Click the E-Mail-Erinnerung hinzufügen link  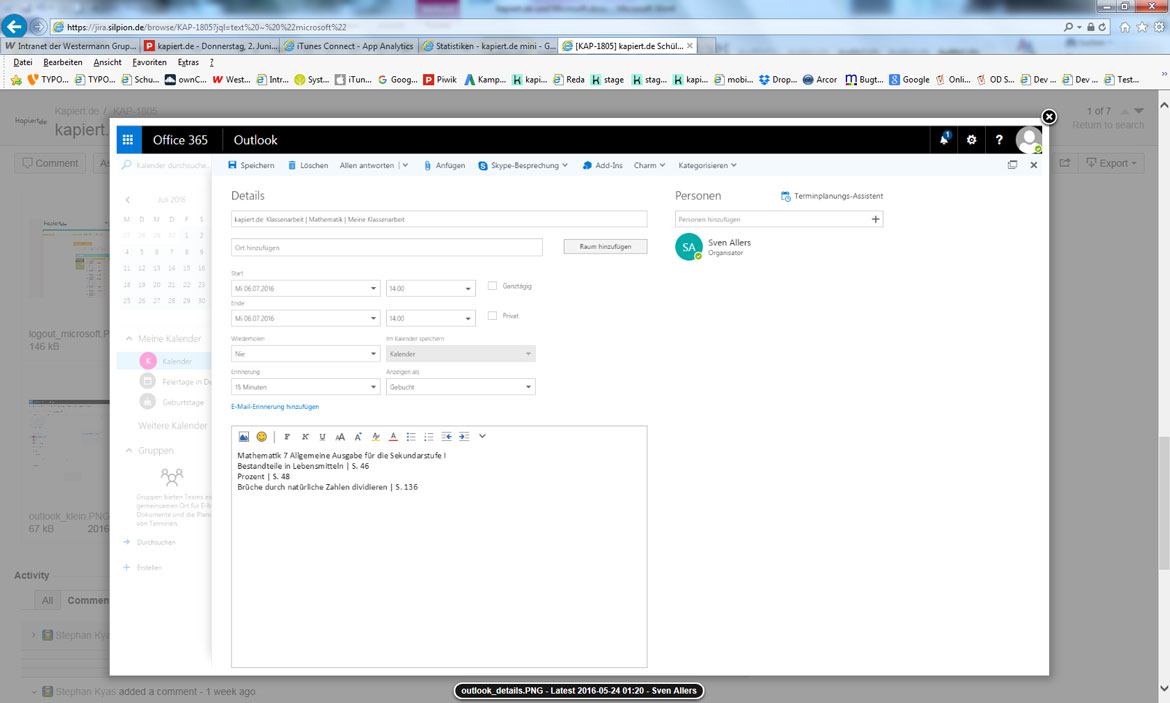pyautogui.click(x=275, y=407)
